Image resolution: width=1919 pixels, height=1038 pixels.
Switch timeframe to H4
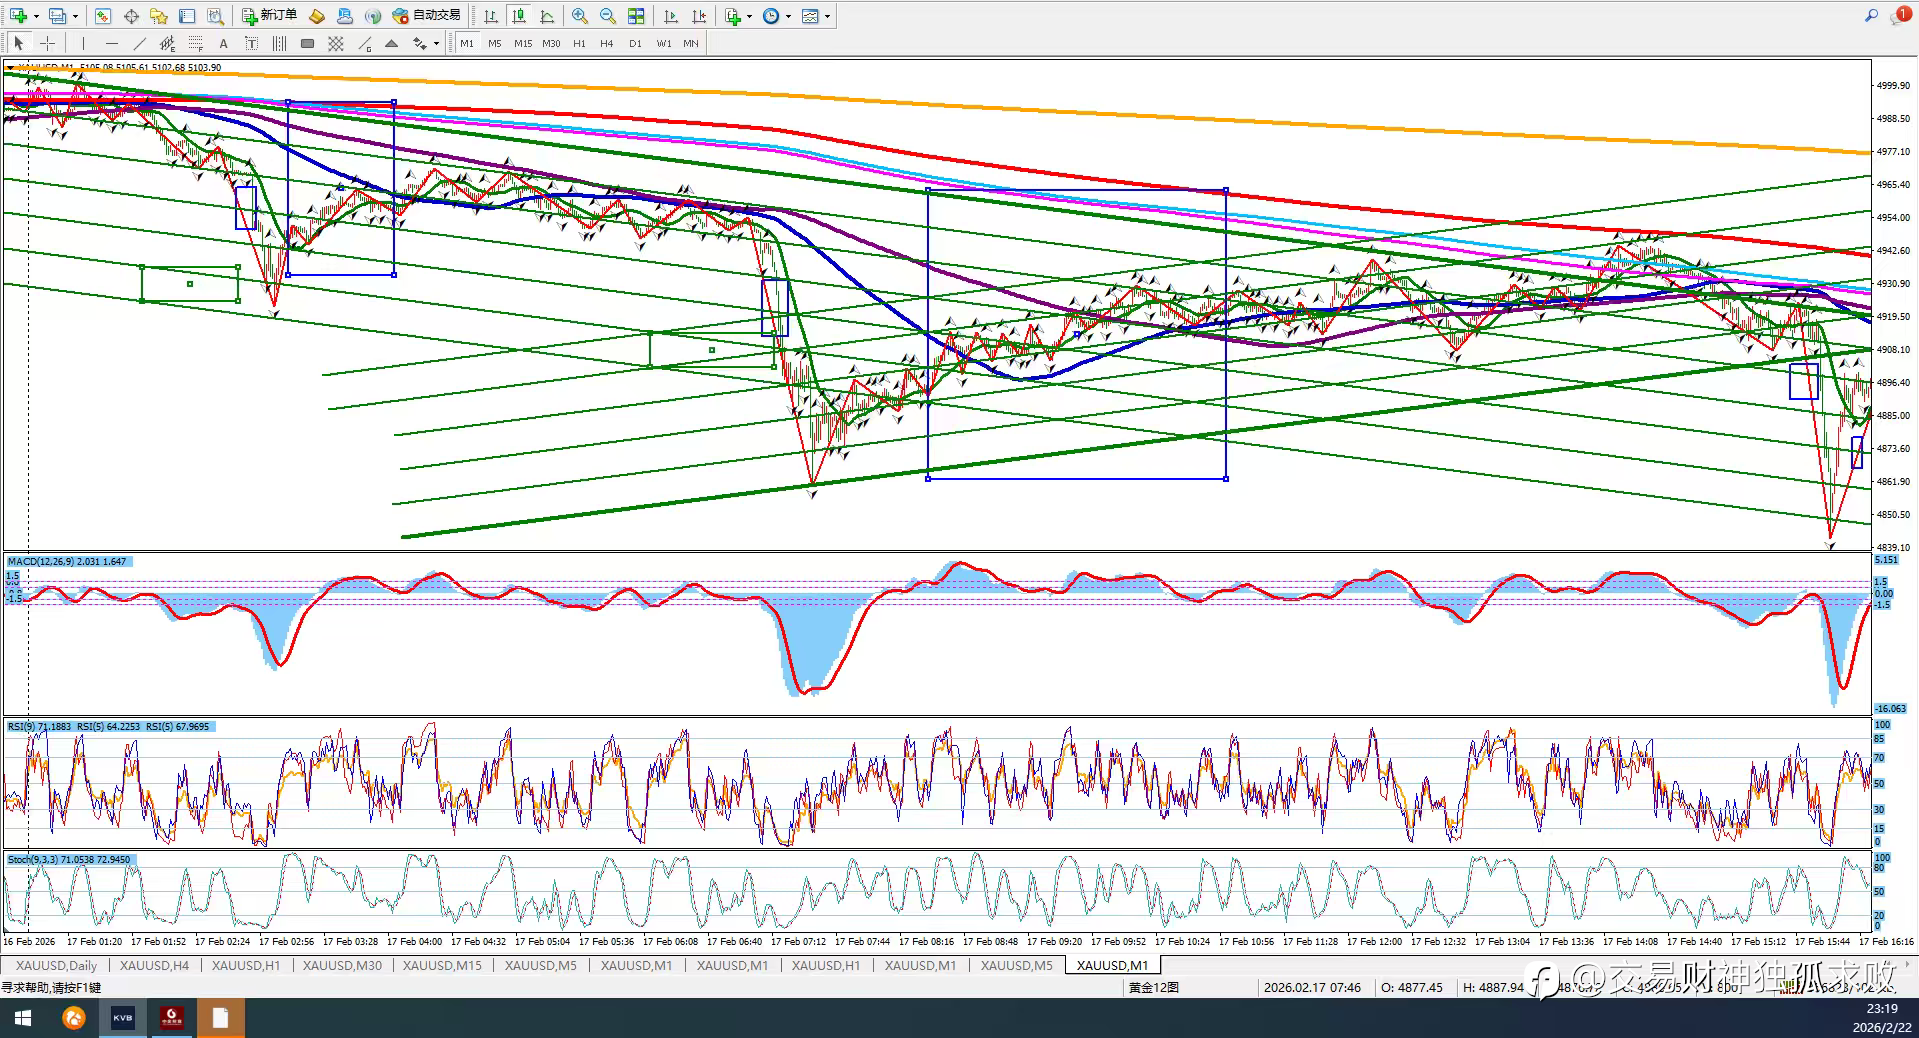[x=606, y=43]
